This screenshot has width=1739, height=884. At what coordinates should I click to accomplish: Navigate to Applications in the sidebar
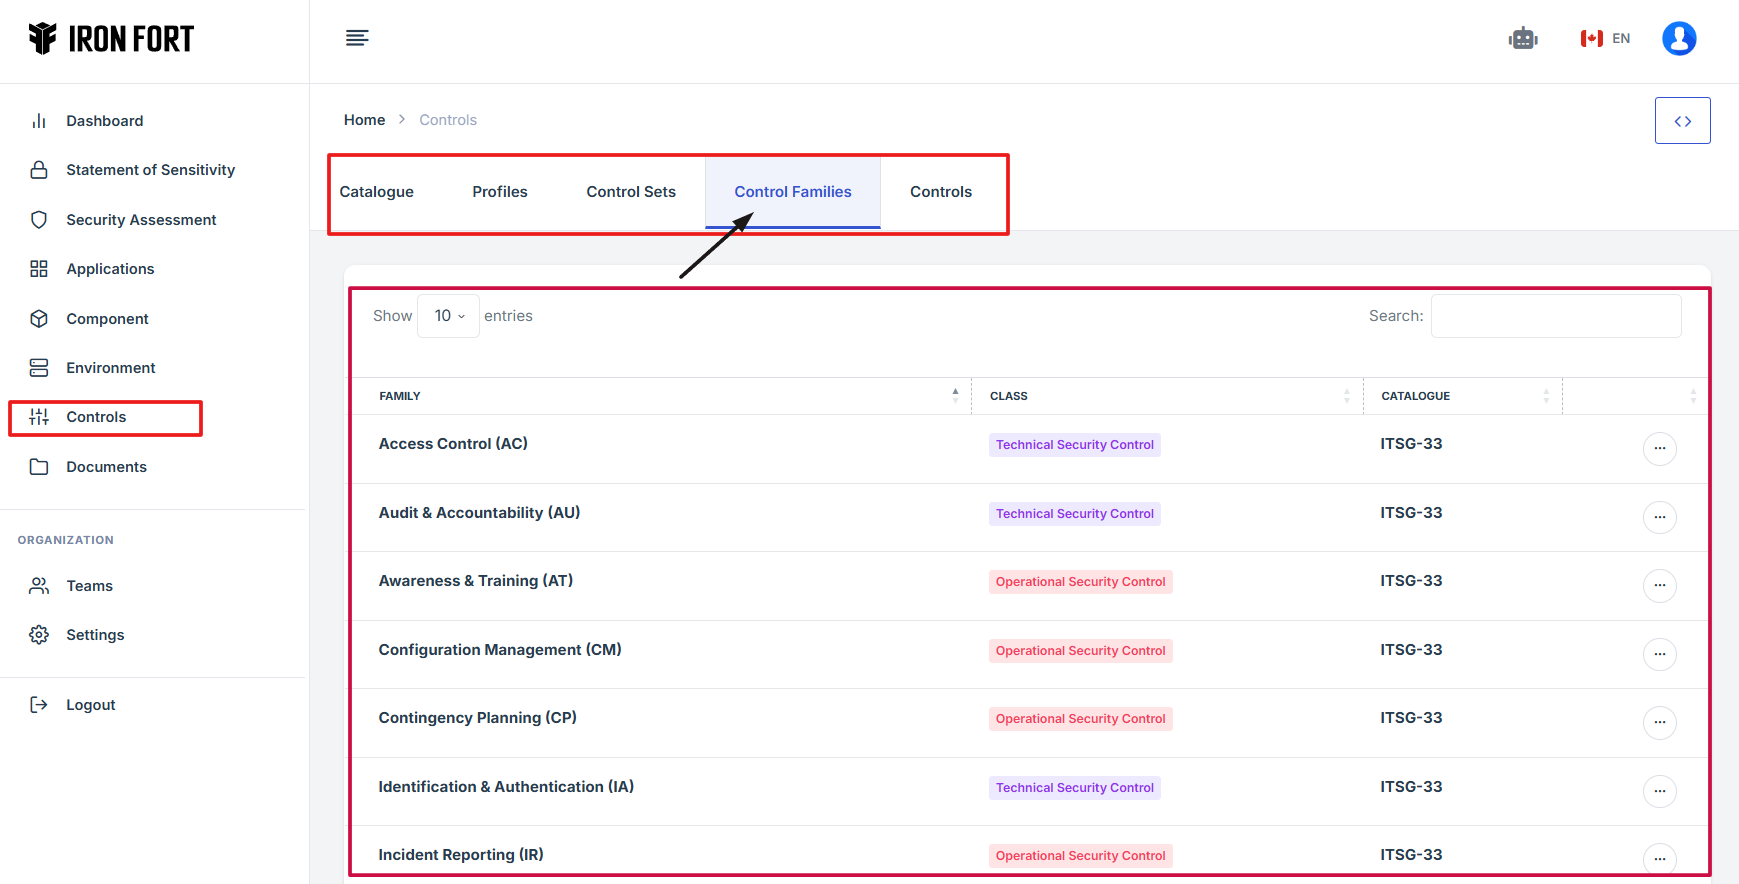(x=110, y=269)
